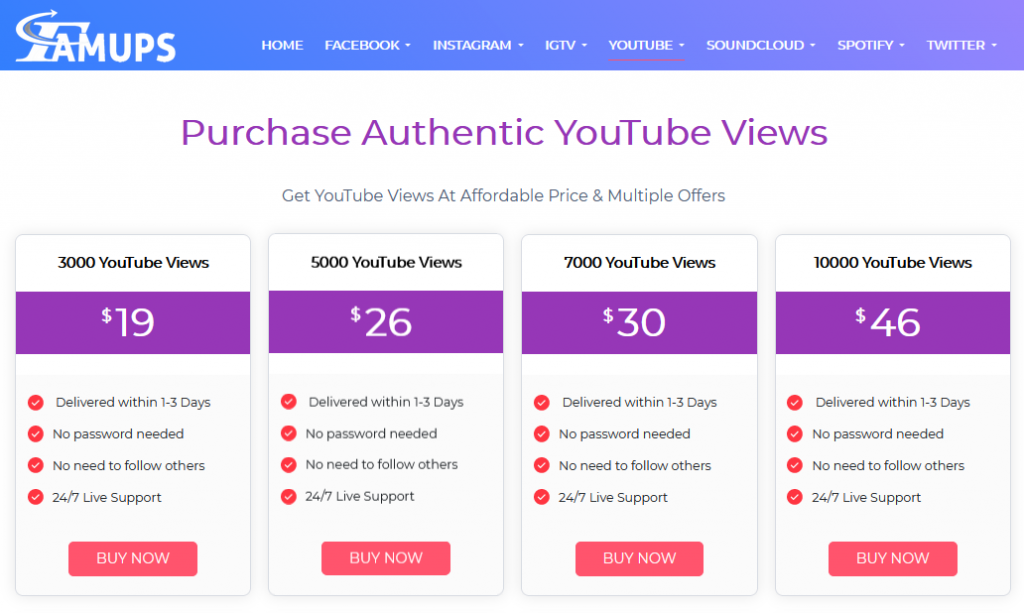Screen dimensions: 1024x613
Task: Open the SOUNDCLOUD menu
Action: click(761, 45)
